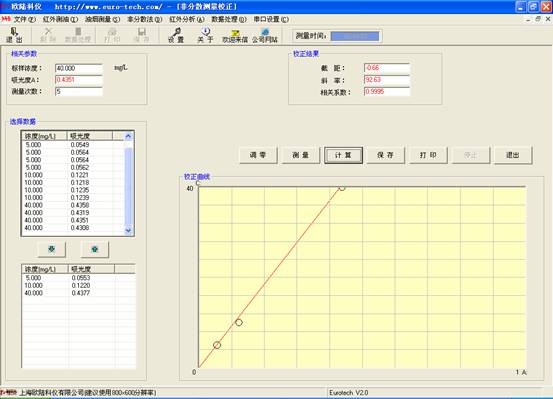
Task: Click the down-arrow button to add selected data
Action: click(51, 249)
